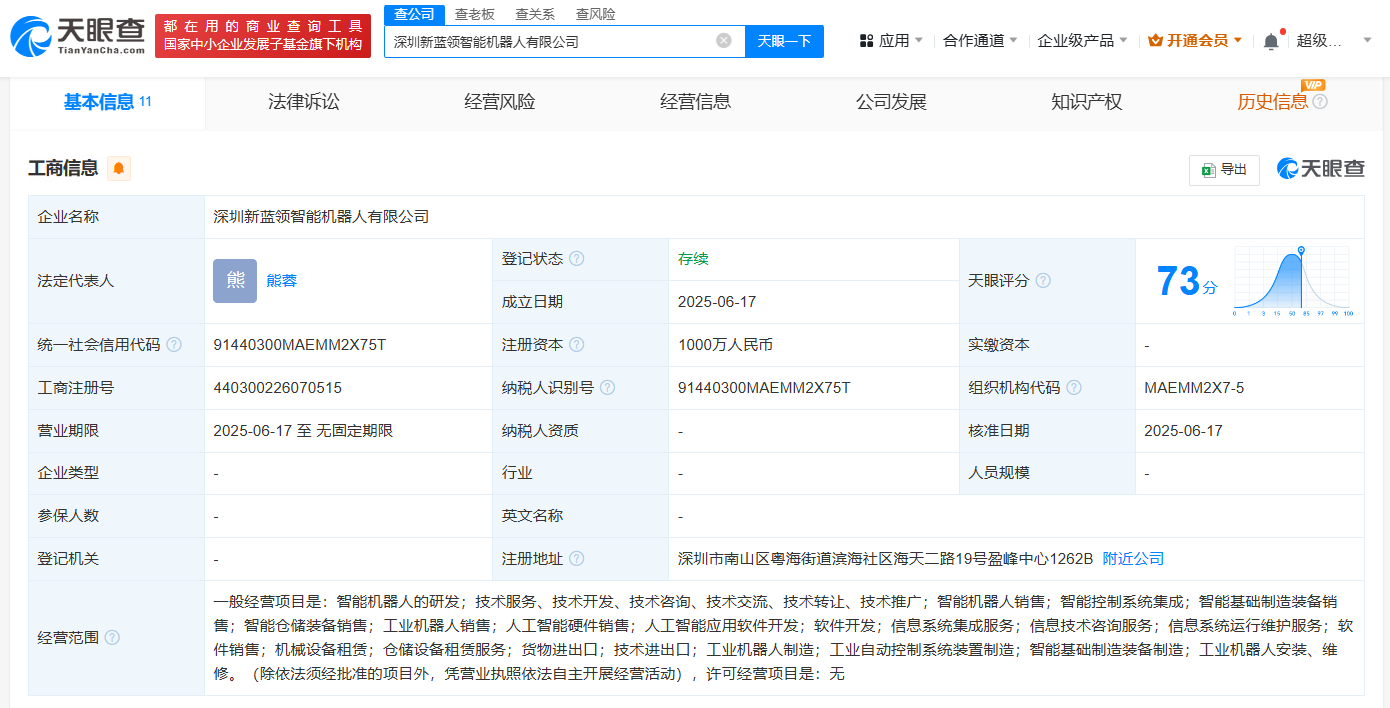Open the 超级 user account menu
This screenshot has width=1390, height=708.
[x=1335, y=41]
